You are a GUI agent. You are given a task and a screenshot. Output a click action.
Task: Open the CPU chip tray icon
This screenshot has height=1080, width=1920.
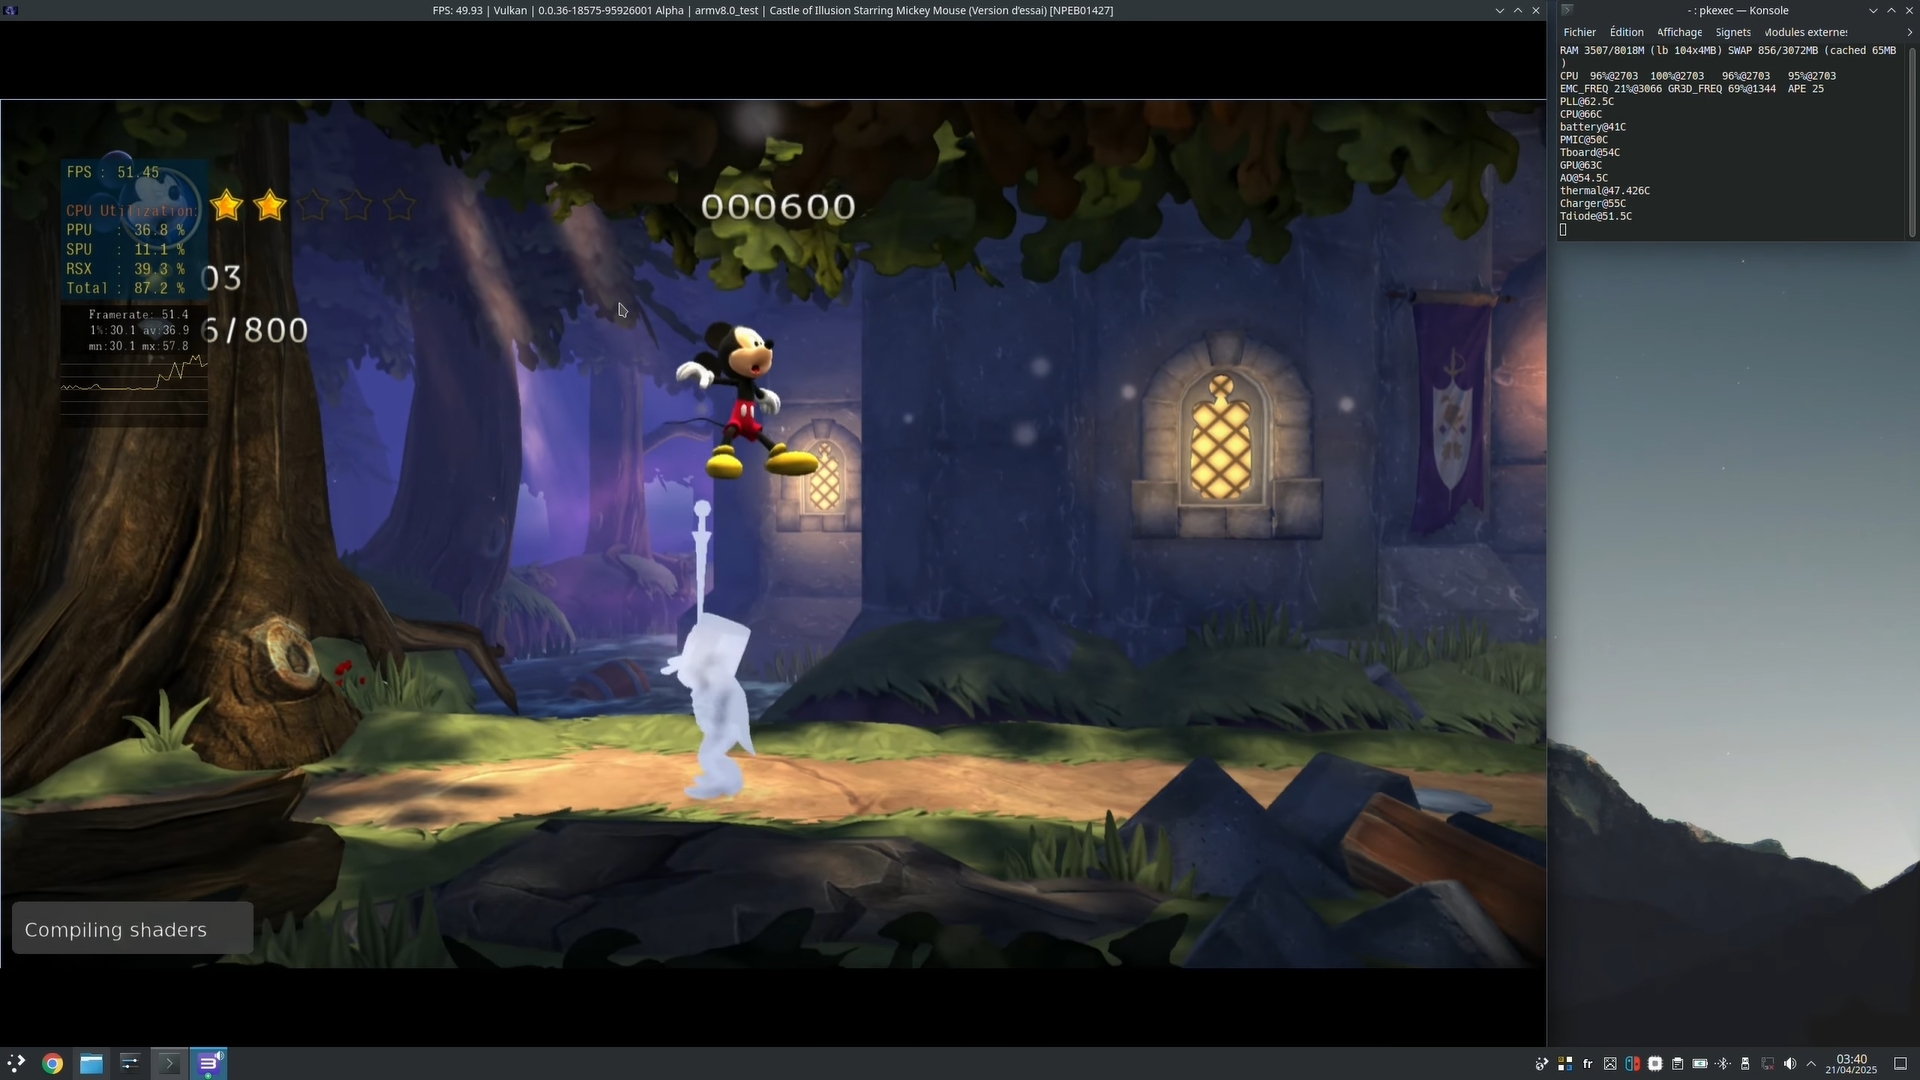click(x=1655, y=1064)
